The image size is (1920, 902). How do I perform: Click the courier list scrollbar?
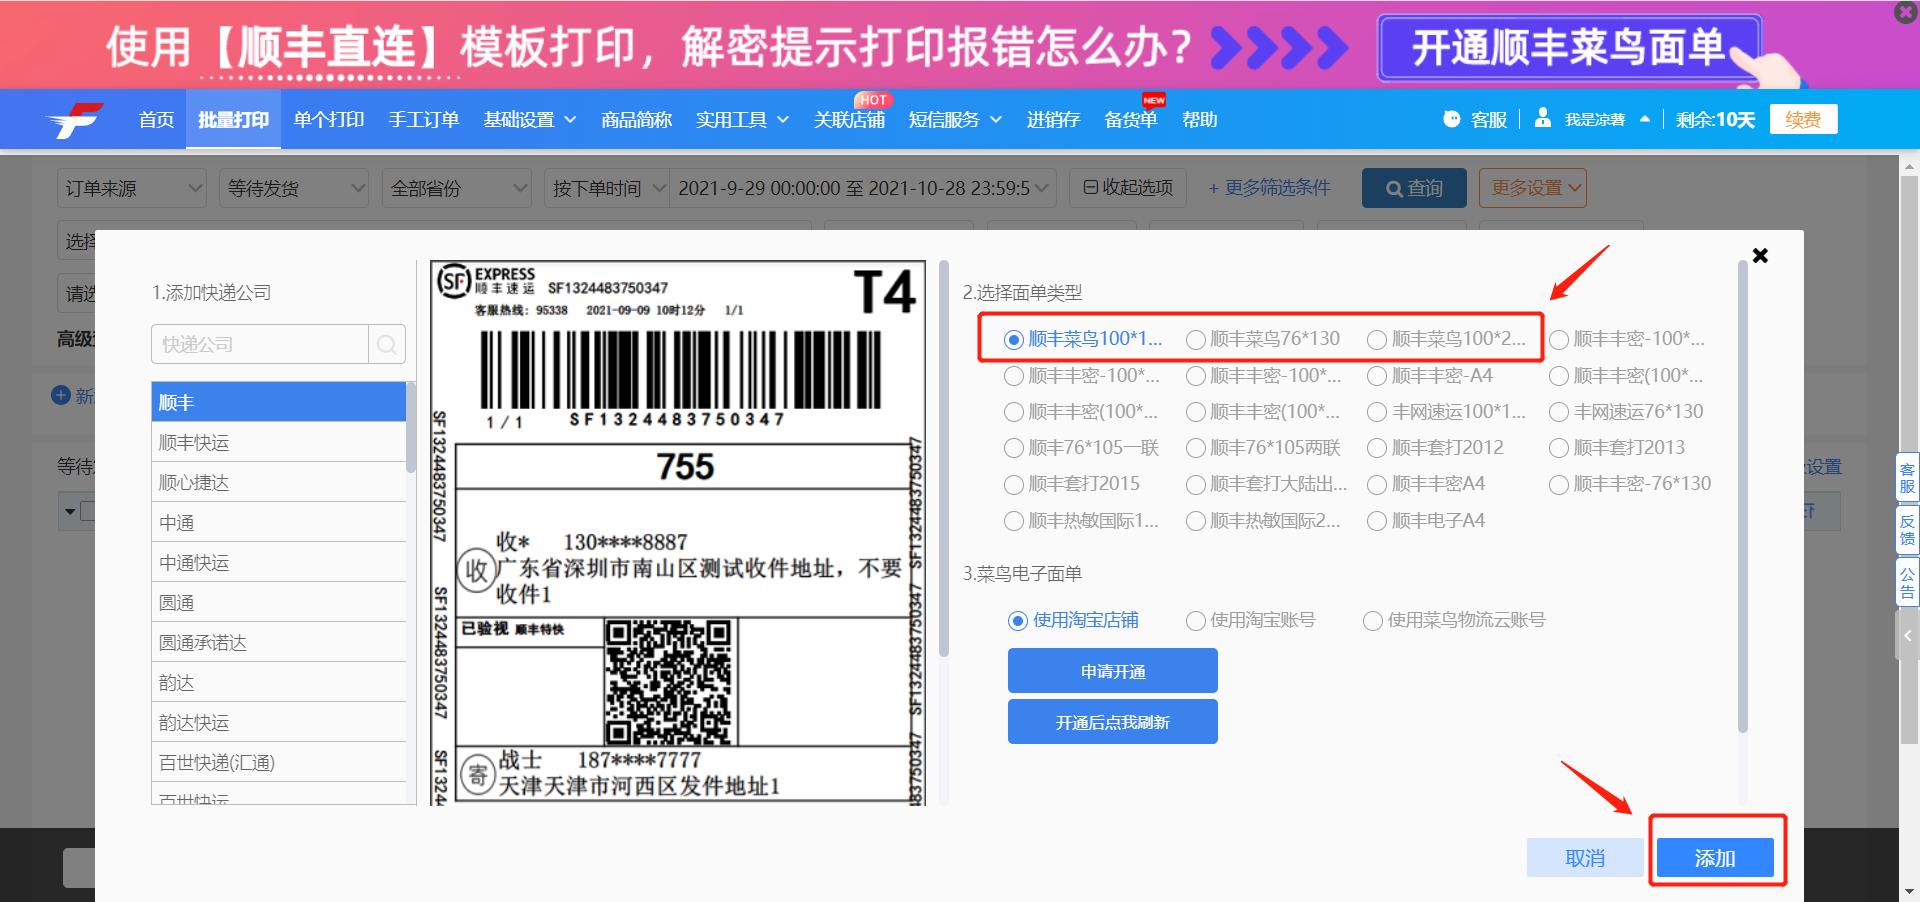[x=411, y=428]
